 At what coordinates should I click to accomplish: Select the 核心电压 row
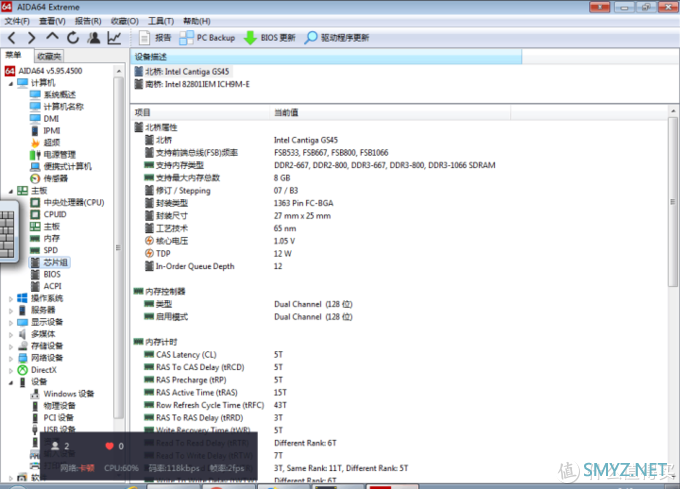220,241
